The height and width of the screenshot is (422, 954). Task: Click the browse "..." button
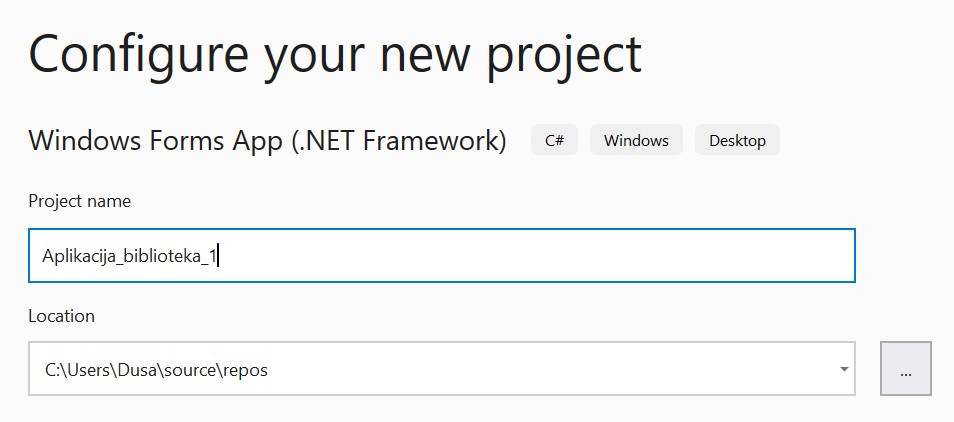905,369
